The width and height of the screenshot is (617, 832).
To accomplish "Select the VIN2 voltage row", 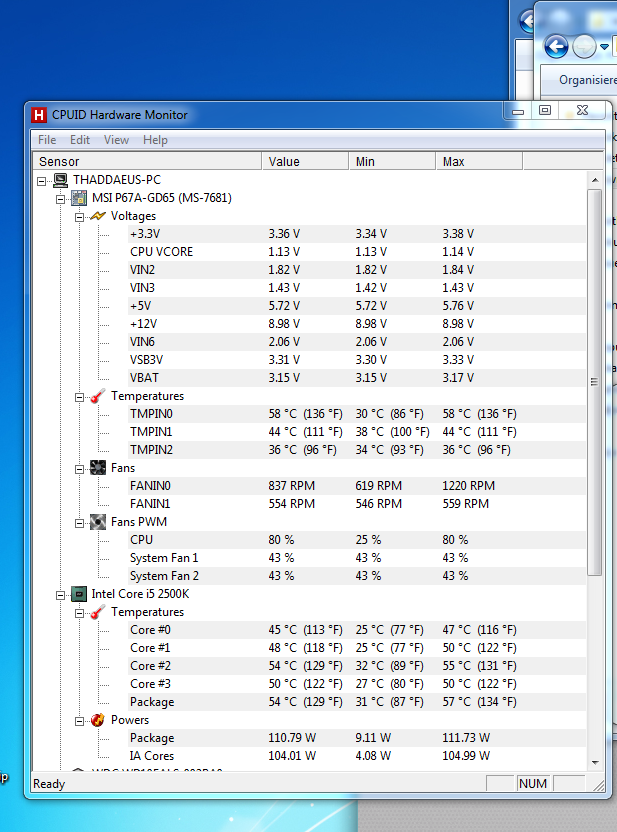I will pos(358,270).
